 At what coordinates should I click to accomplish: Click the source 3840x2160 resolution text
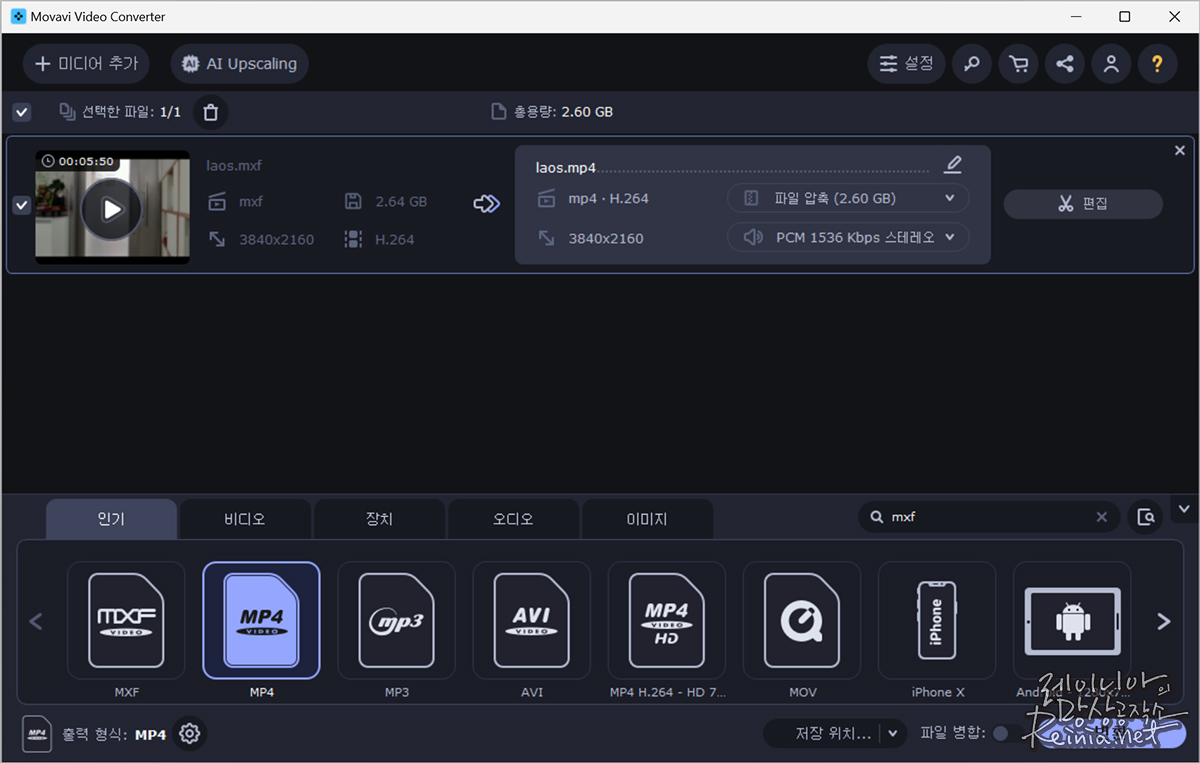pyautogui.click(x=276, y=239)
